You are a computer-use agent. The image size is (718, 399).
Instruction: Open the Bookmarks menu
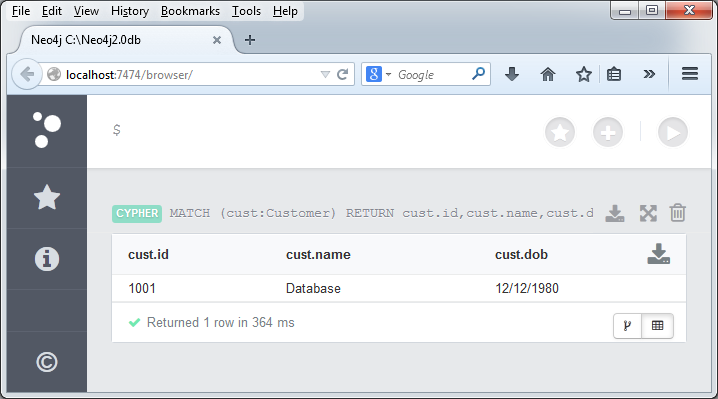tap(190, 11)
